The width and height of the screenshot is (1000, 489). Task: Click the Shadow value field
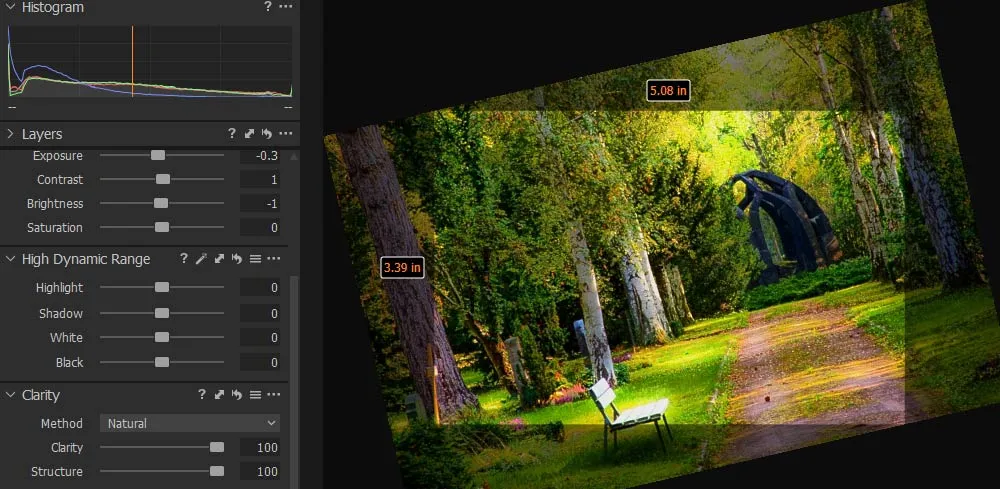click(x=260, y=314)
